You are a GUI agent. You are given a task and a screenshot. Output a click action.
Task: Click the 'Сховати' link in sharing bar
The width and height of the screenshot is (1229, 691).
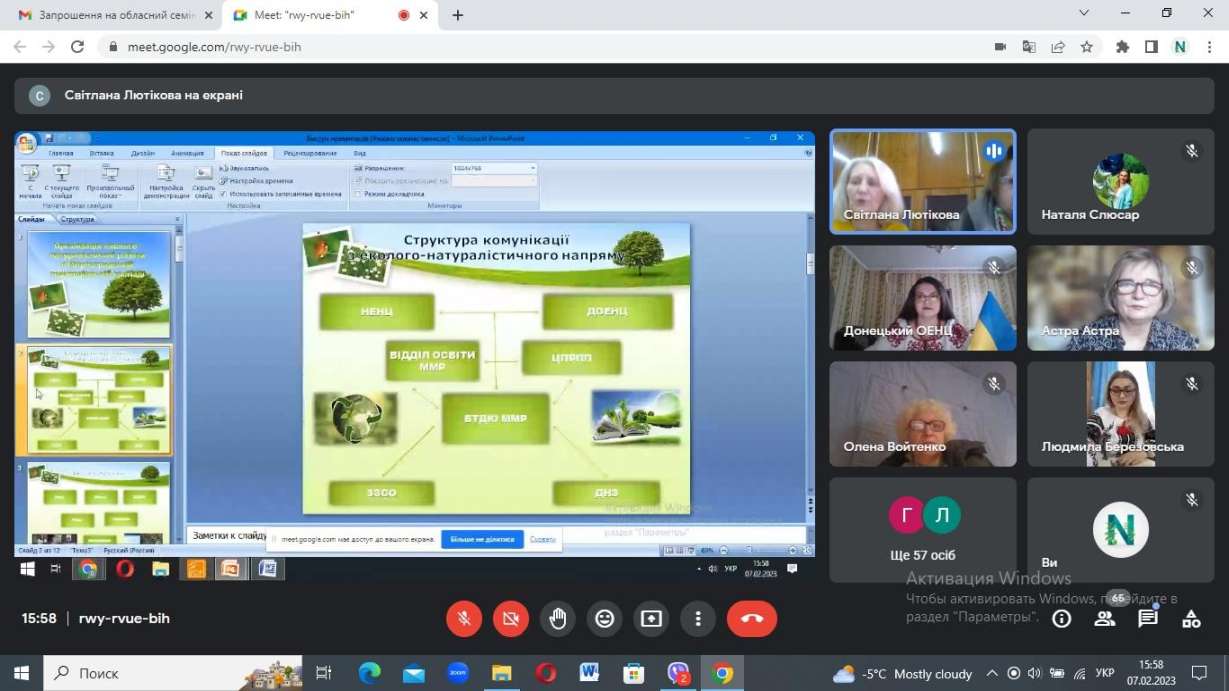(543, 539)
